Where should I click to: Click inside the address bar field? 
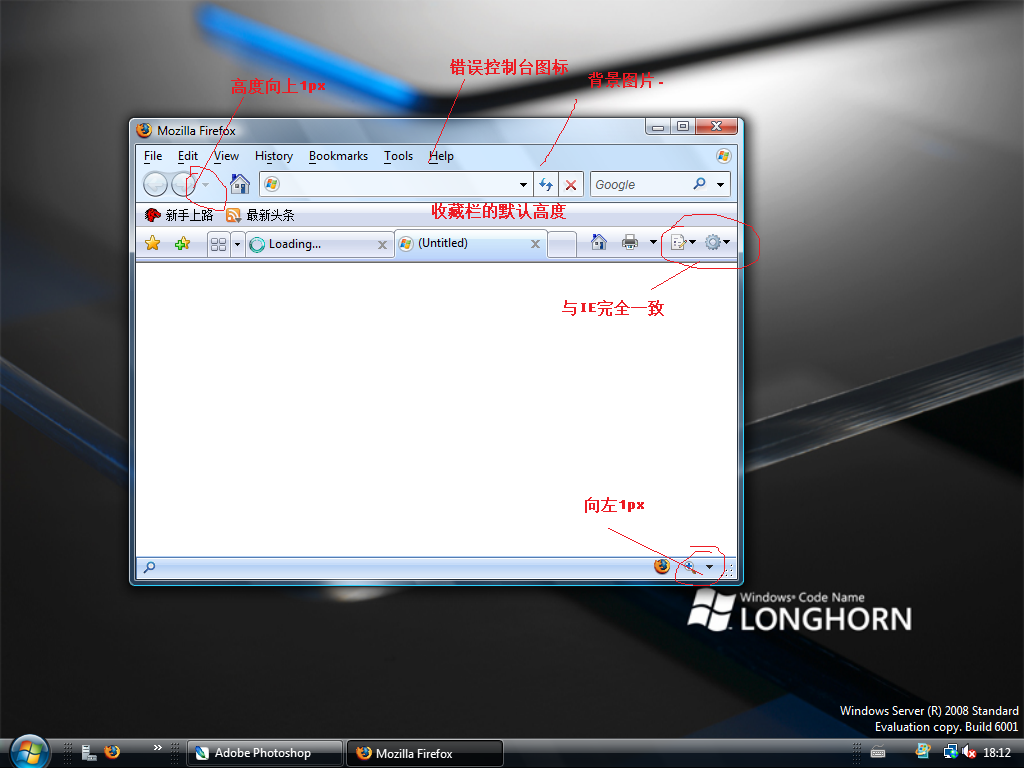coord(396,185)
